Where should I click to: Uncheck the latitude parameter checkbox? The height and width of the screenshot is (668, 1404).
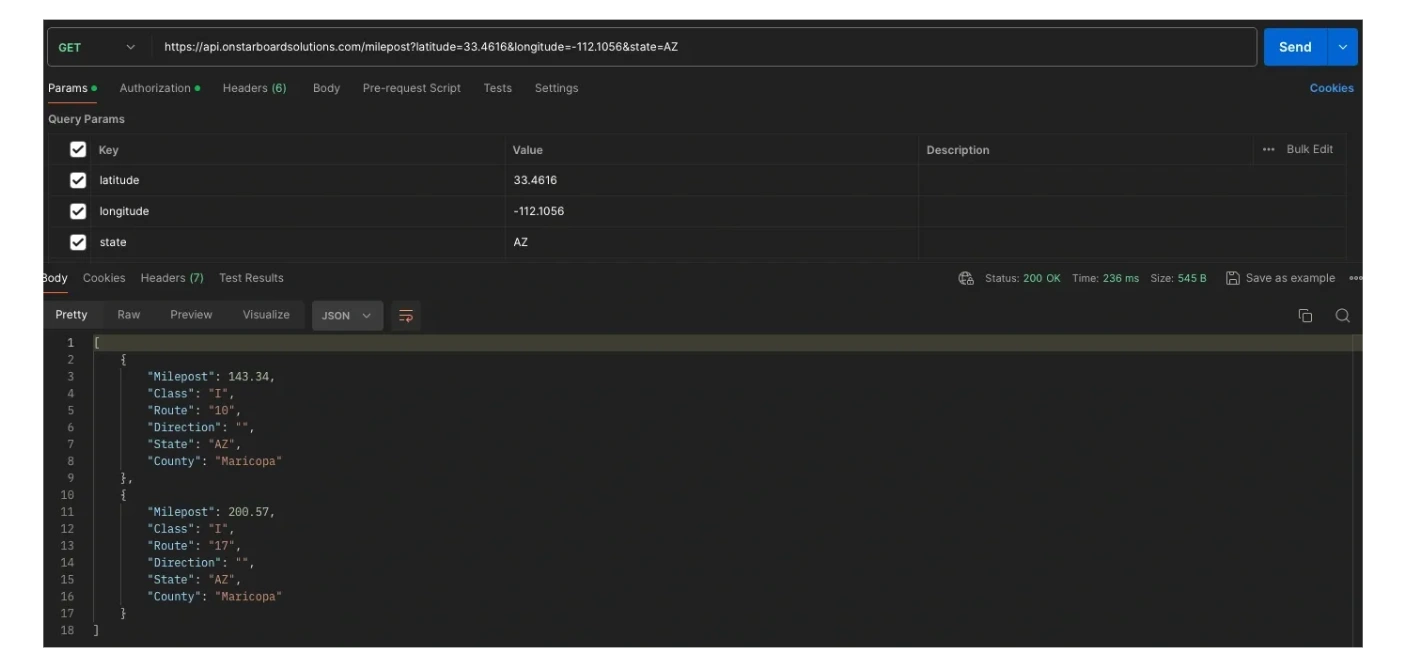(78, 181)
